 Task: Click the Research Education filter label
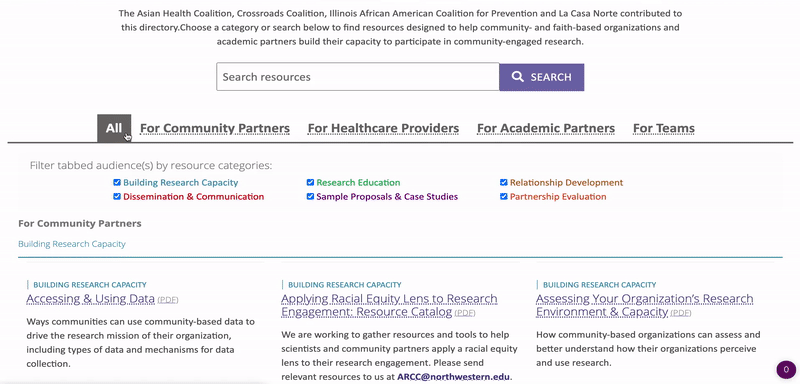click(358, 182)
